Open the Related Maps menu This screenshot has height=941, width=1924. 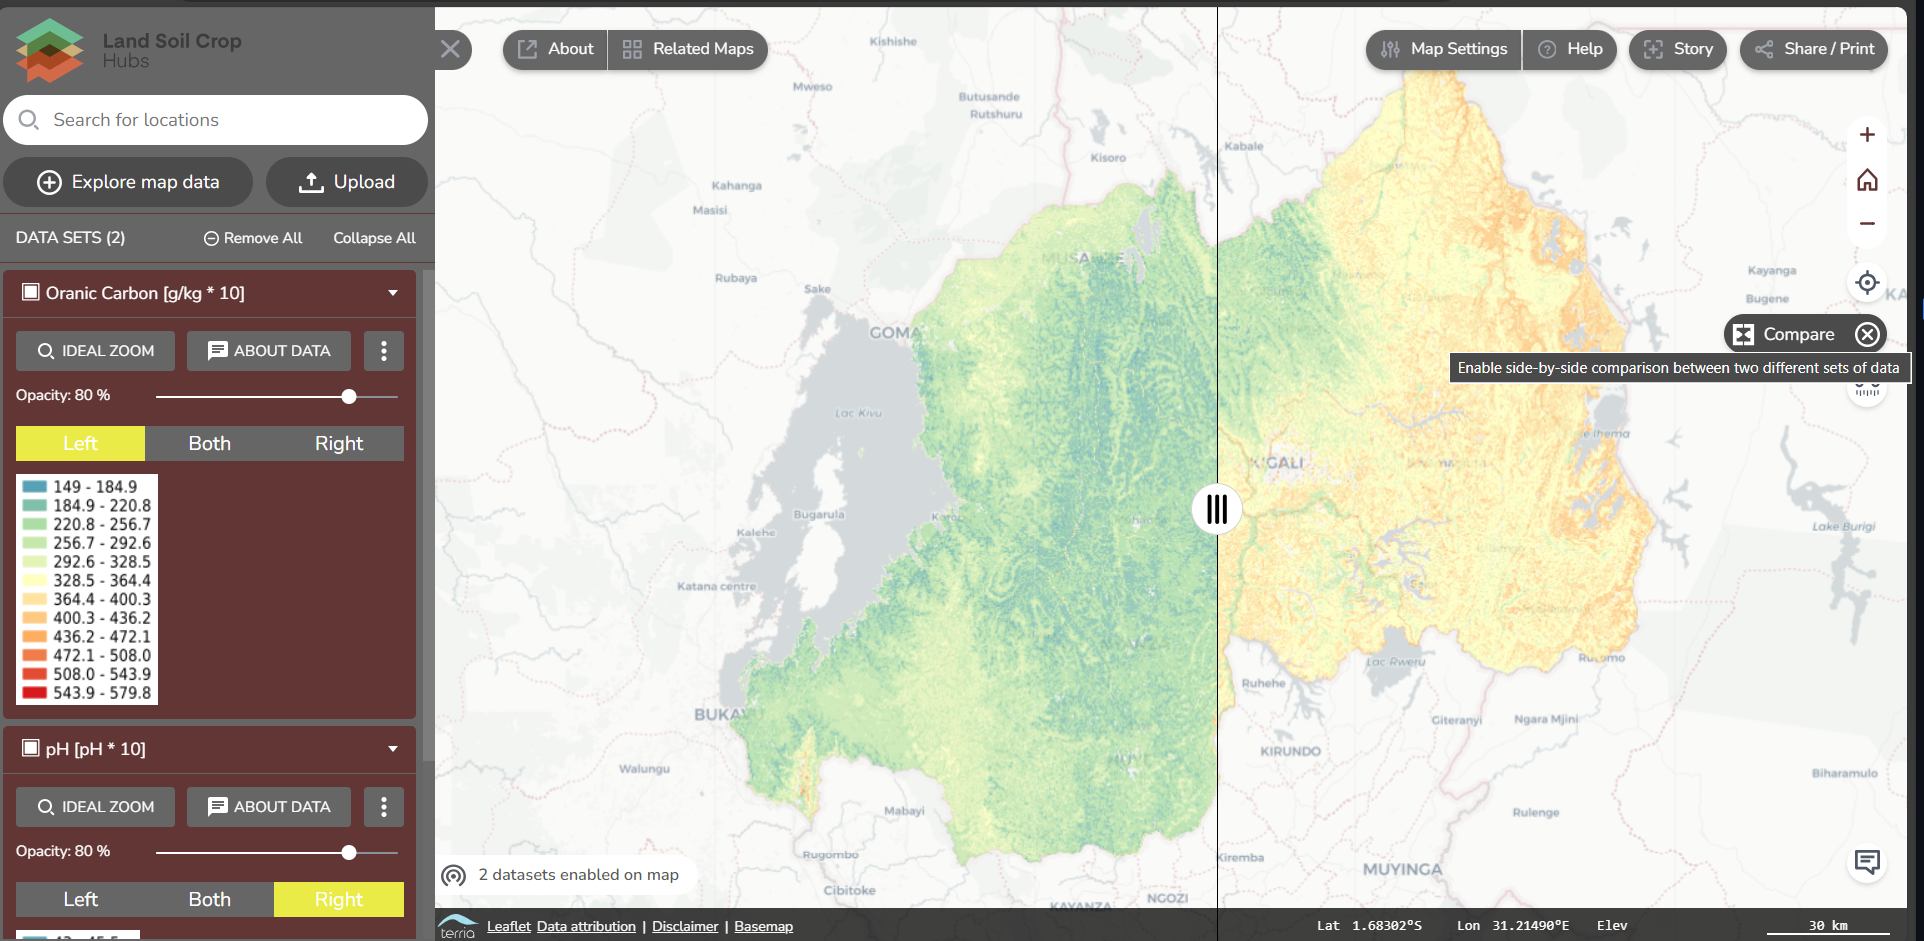(x=688, y=49)
